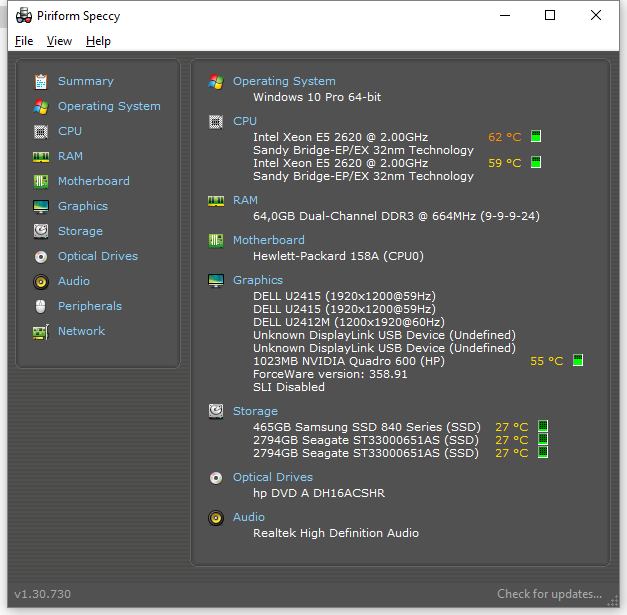627x615 pixels.
Task: Select Peripherals in the sidebar
Action: 90,306
